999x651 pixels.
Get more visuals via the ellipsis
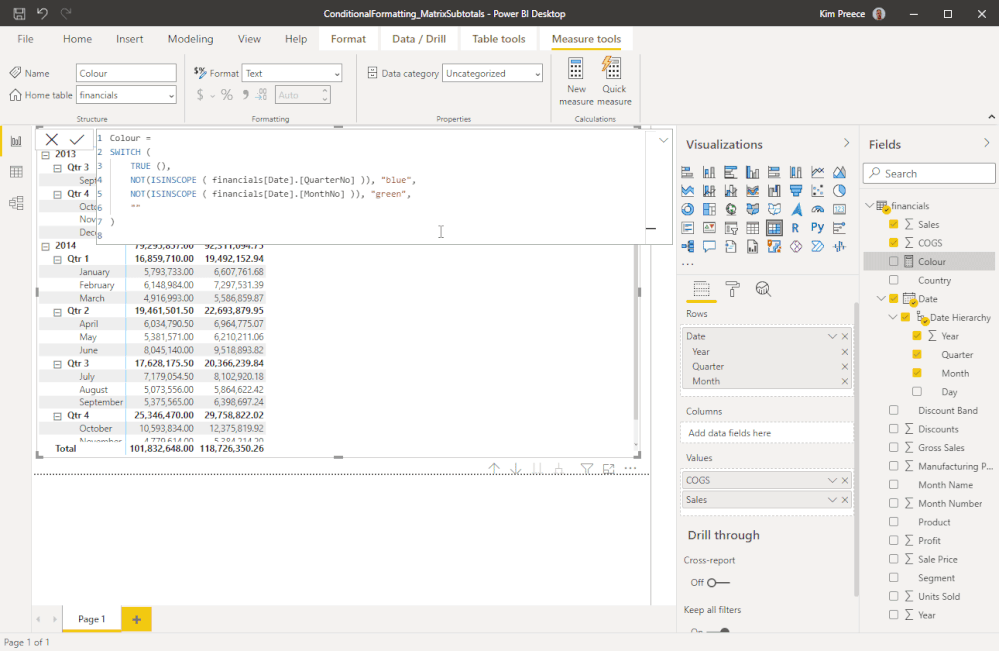pos(687,264)
